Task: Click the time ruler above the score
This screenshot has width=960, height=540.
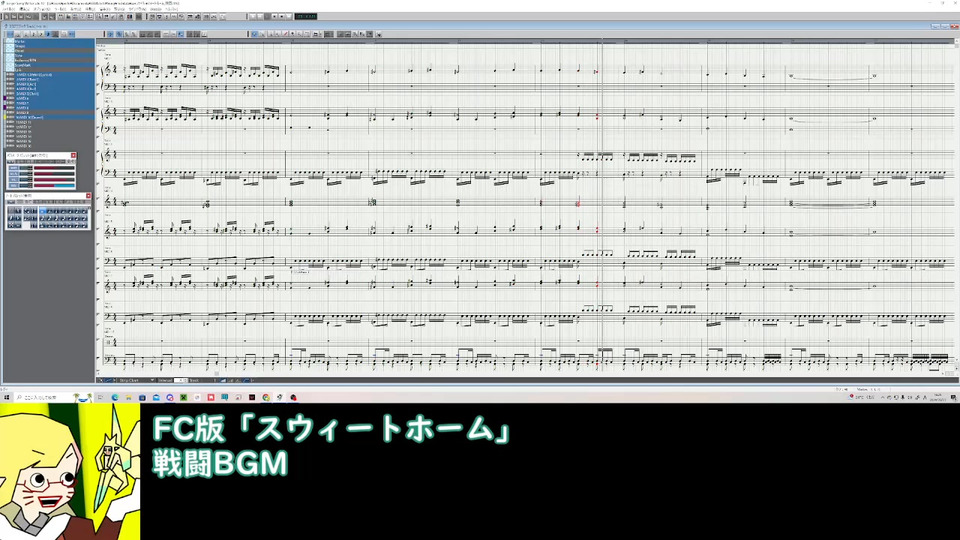Action: coord(527,40)
